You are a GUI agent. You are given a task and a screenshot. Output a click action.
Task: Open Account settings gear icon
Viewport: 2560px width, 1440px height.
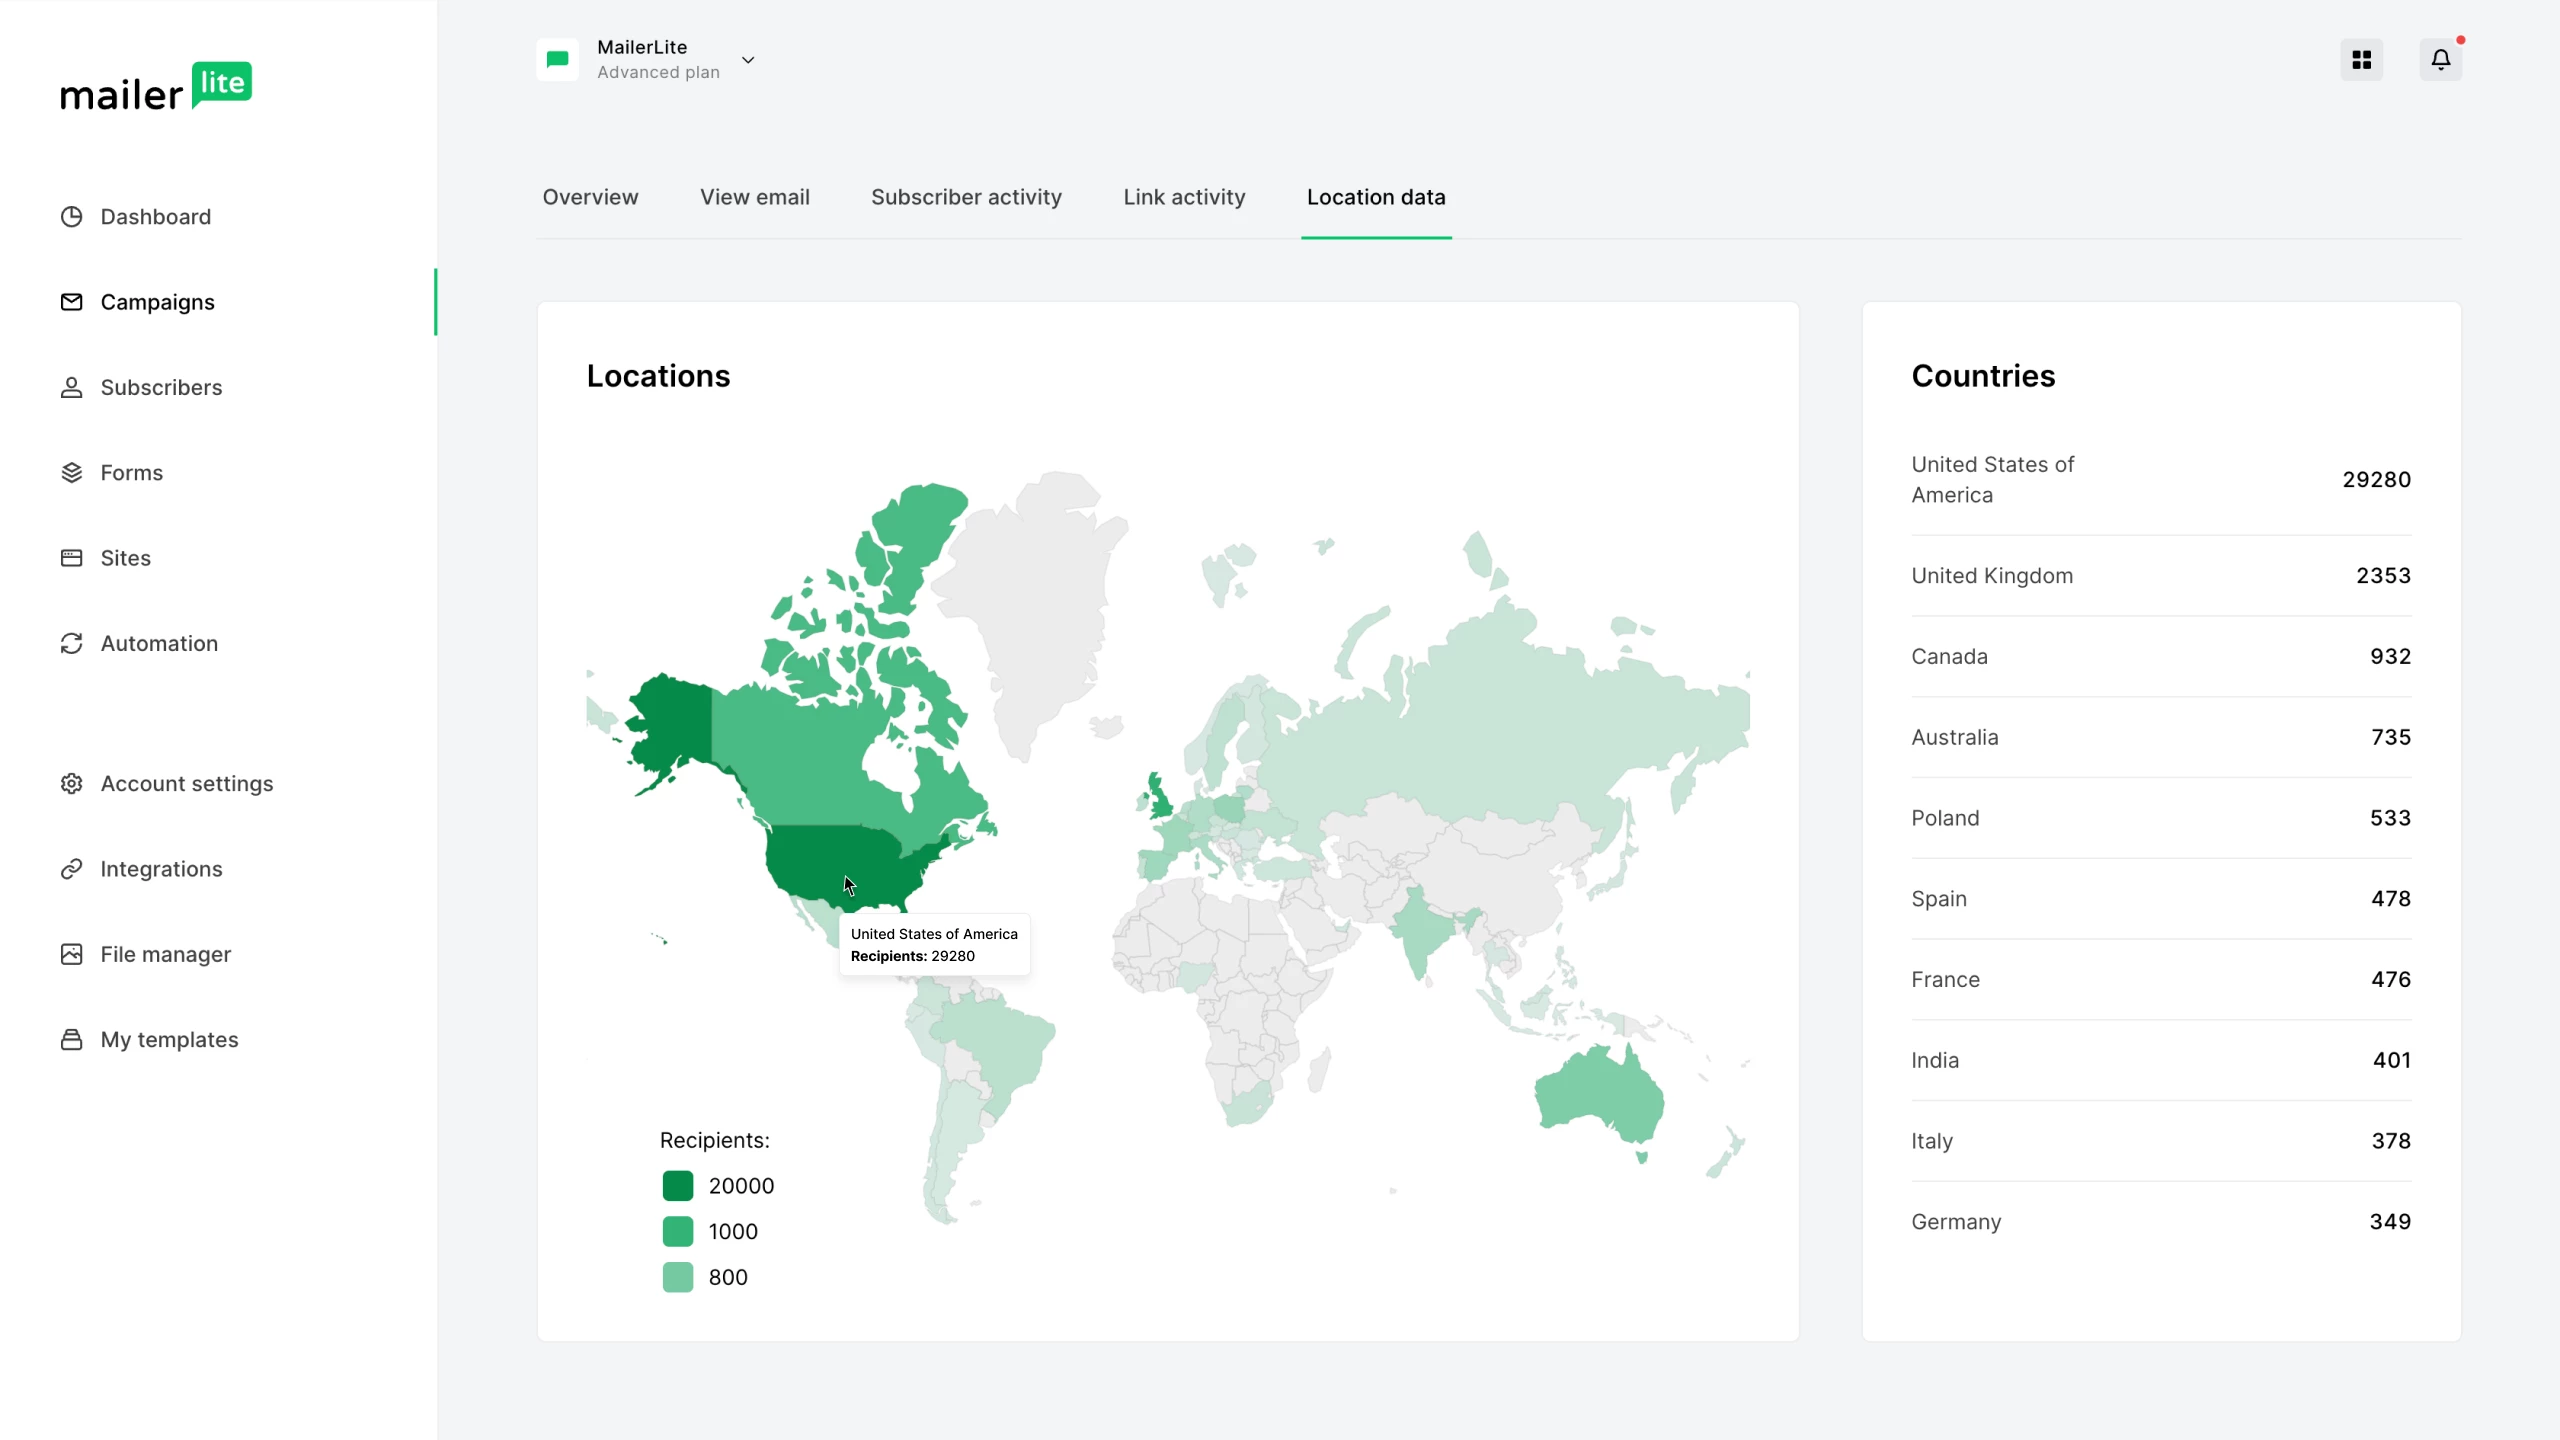(x=71, y=784)
